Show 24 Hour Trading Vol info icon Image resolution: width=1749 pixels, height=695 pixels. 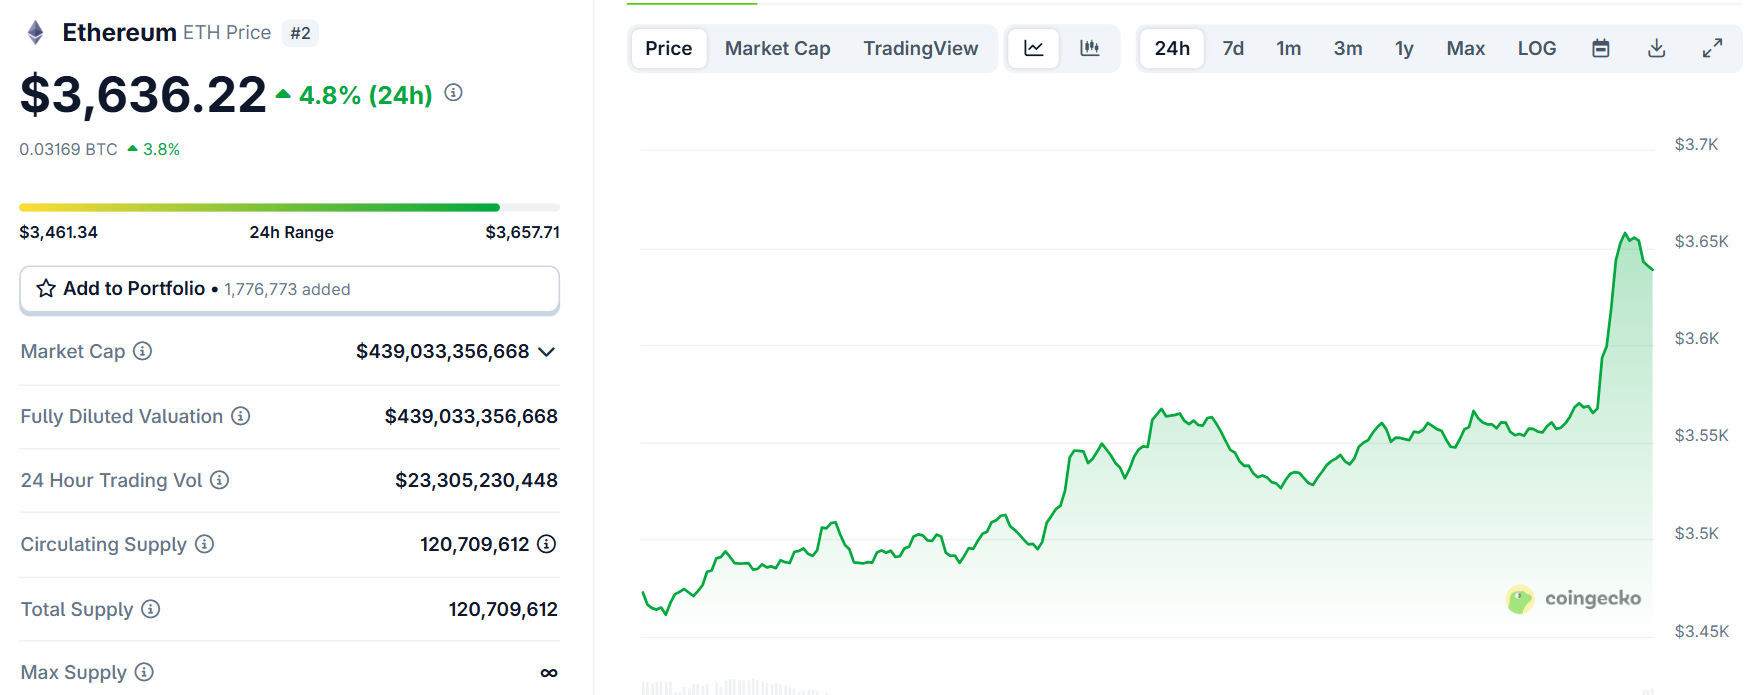(220, 480)
